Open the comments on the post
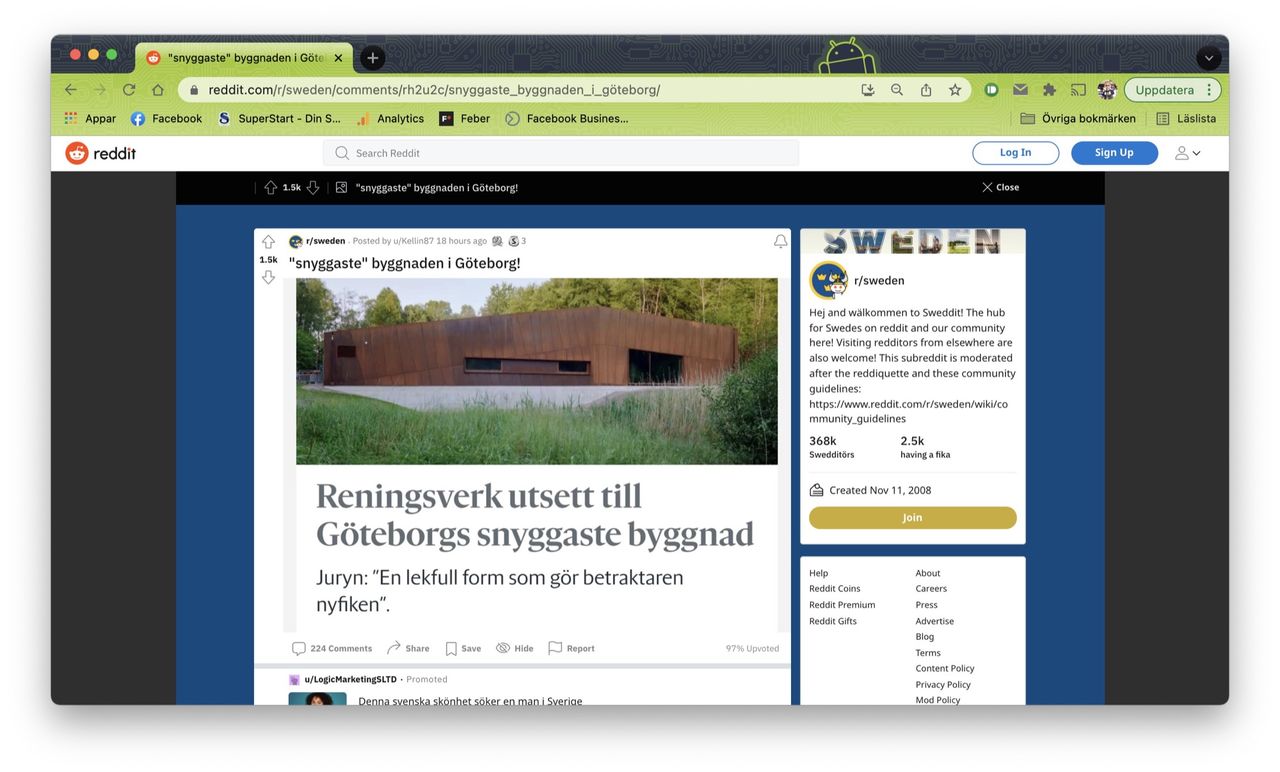The height and width of the screenshot is (772, 1280). [331, 648]
